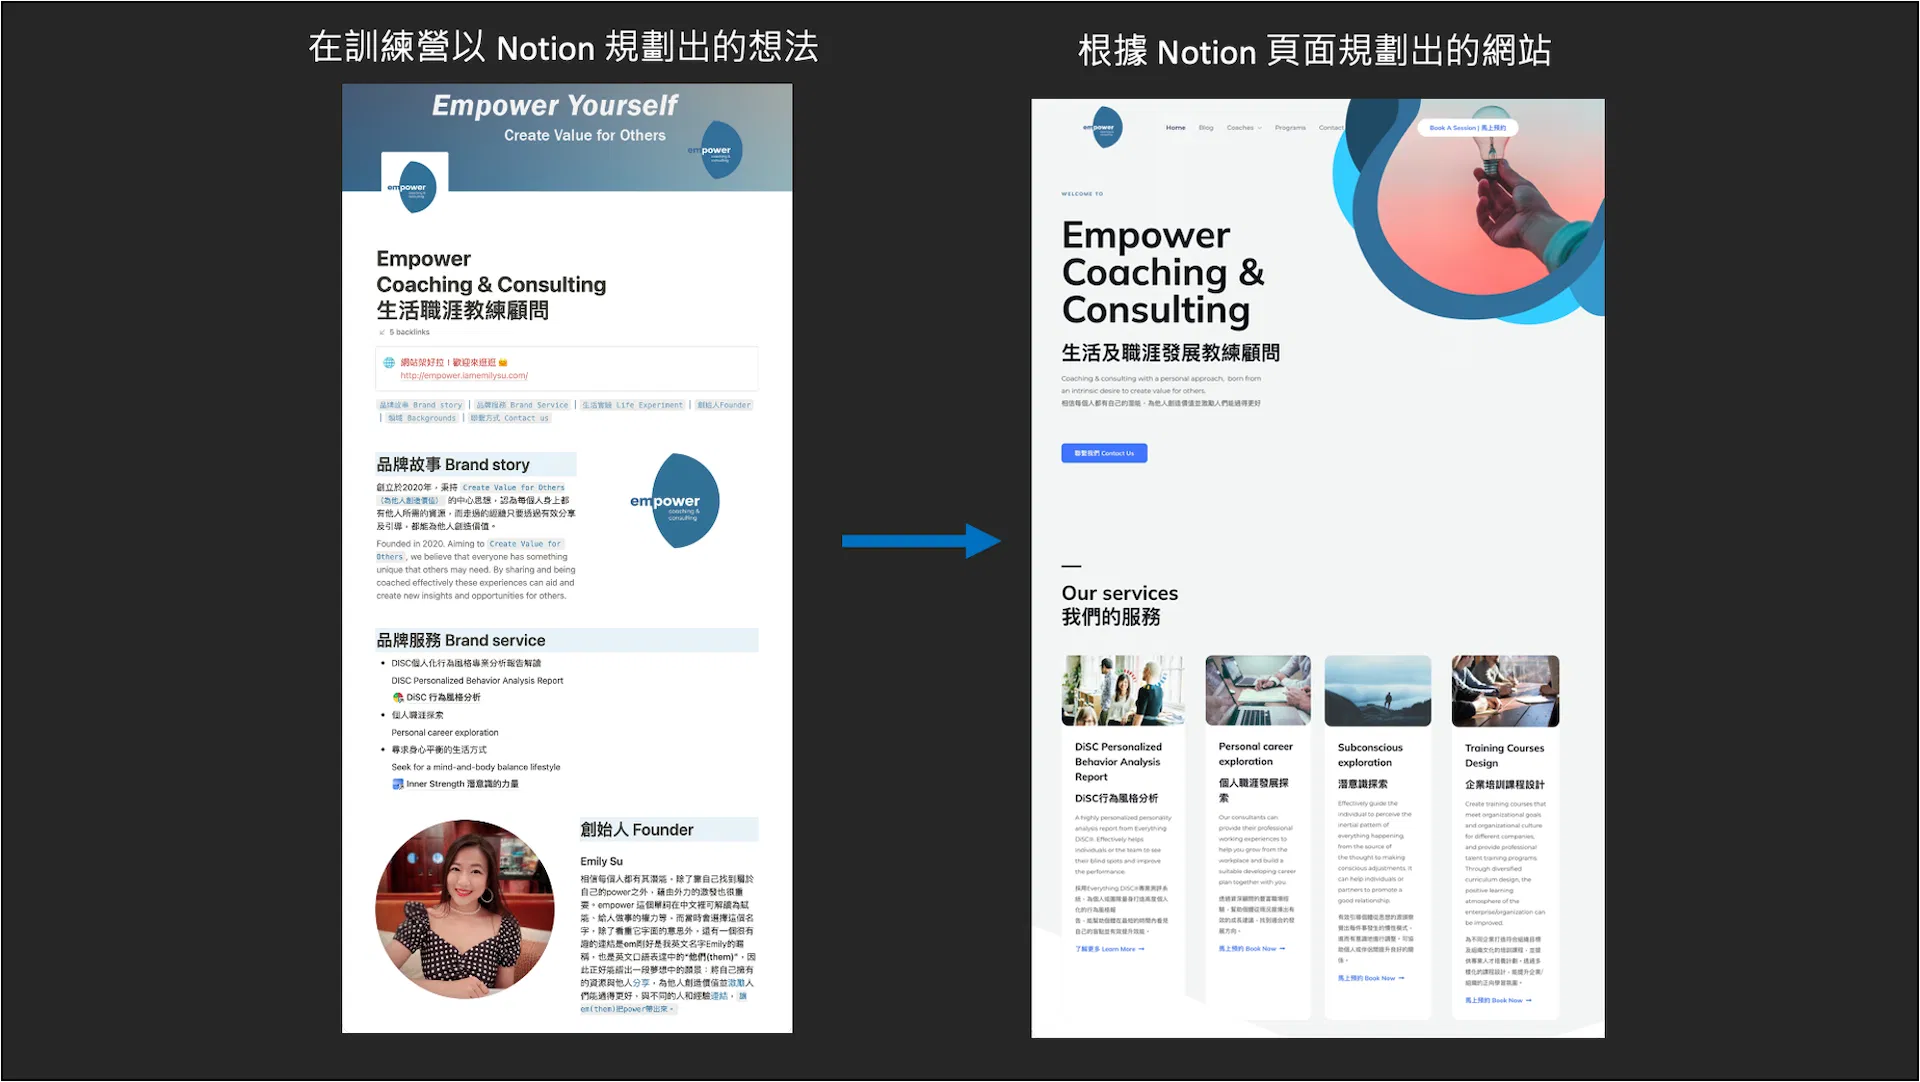Click the 品牌故事 Brand story section heading

pyautogui.click(x=453, y=465)
